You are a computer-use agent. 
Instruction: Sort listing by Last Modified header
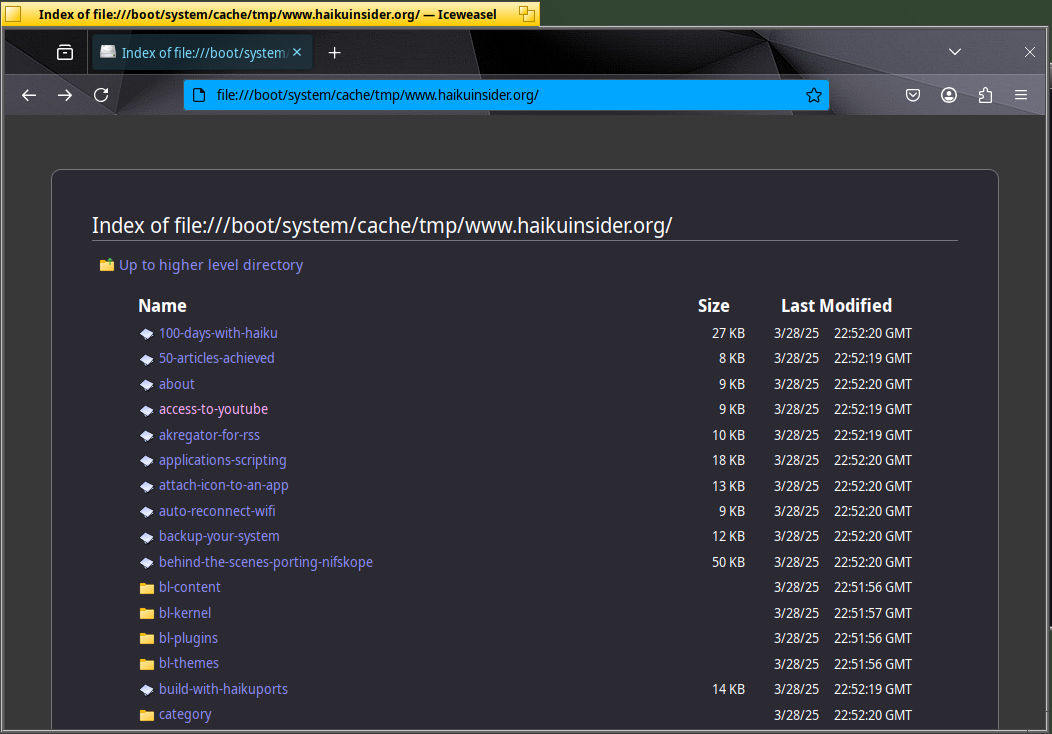(x=837, y=306)
